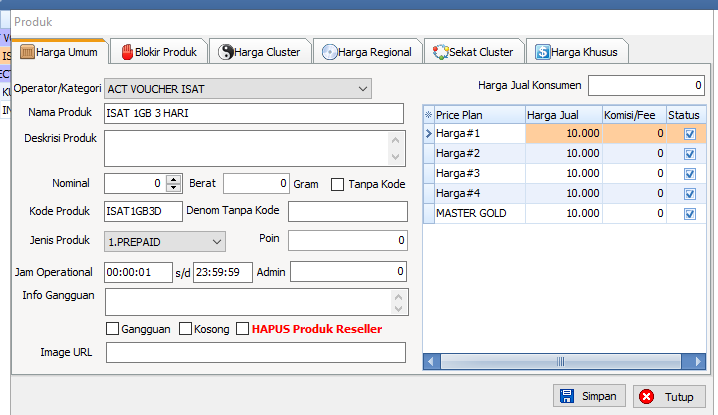The height and width of the screenshot is (415, 718).
Task: Click the price grid's left scroll arrow
Action: click(x=431, y=361)
